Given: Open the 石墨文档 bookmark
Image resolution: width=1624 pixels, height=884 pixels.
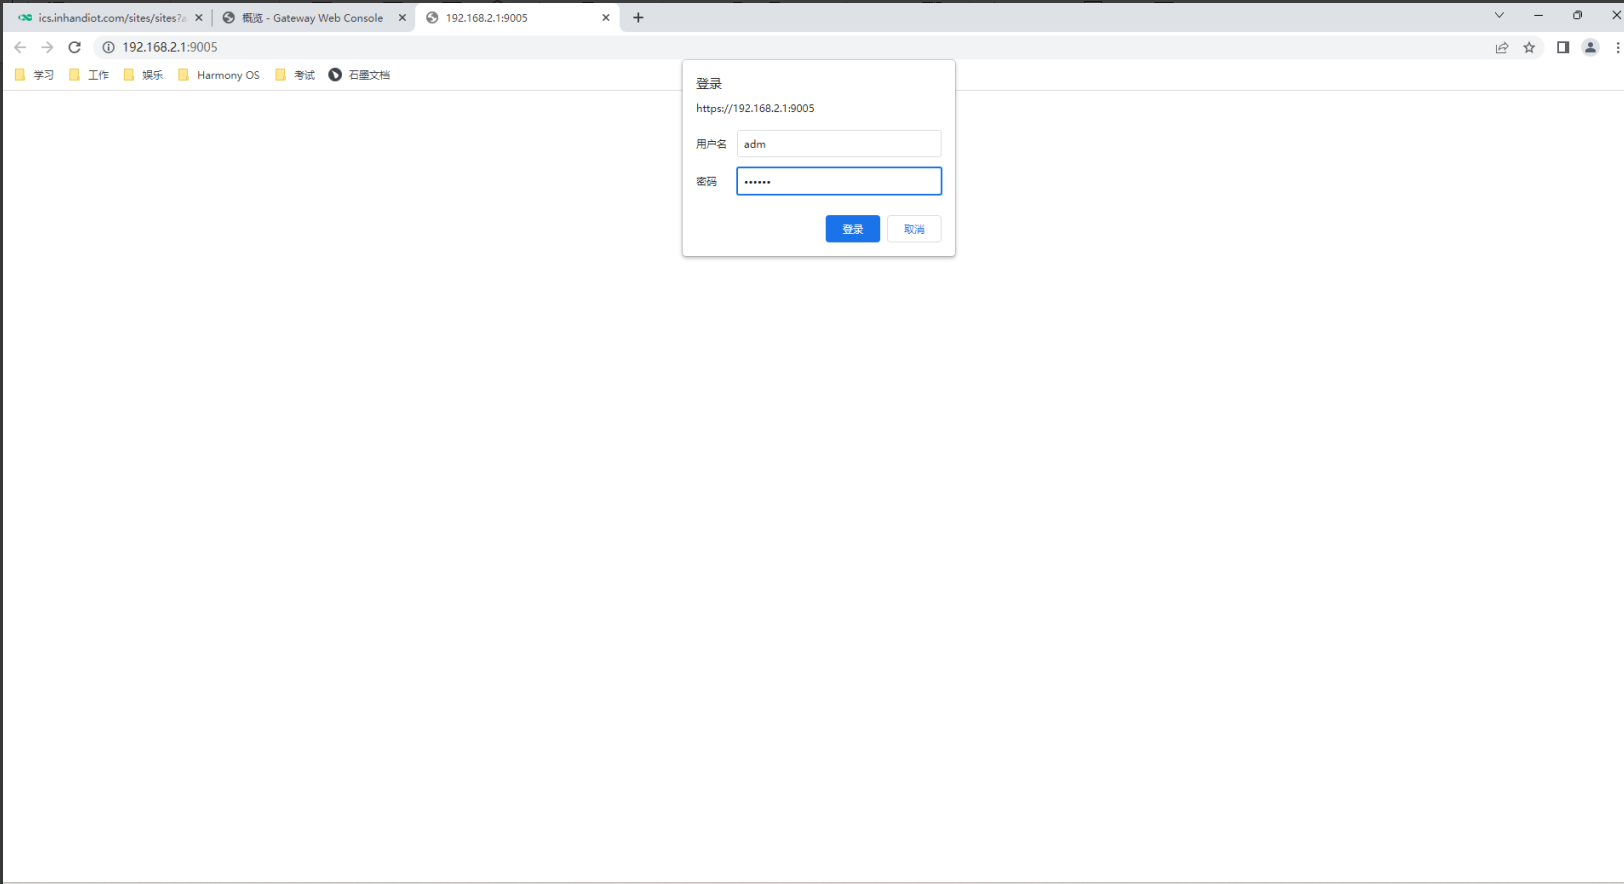Looking at the screenshot, I should 359,75.
